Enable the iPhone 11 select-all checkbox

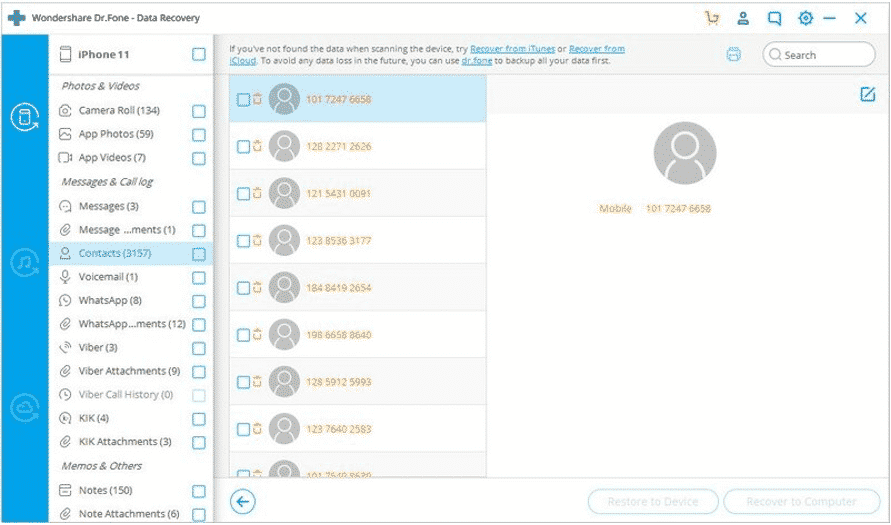[199, 55]
